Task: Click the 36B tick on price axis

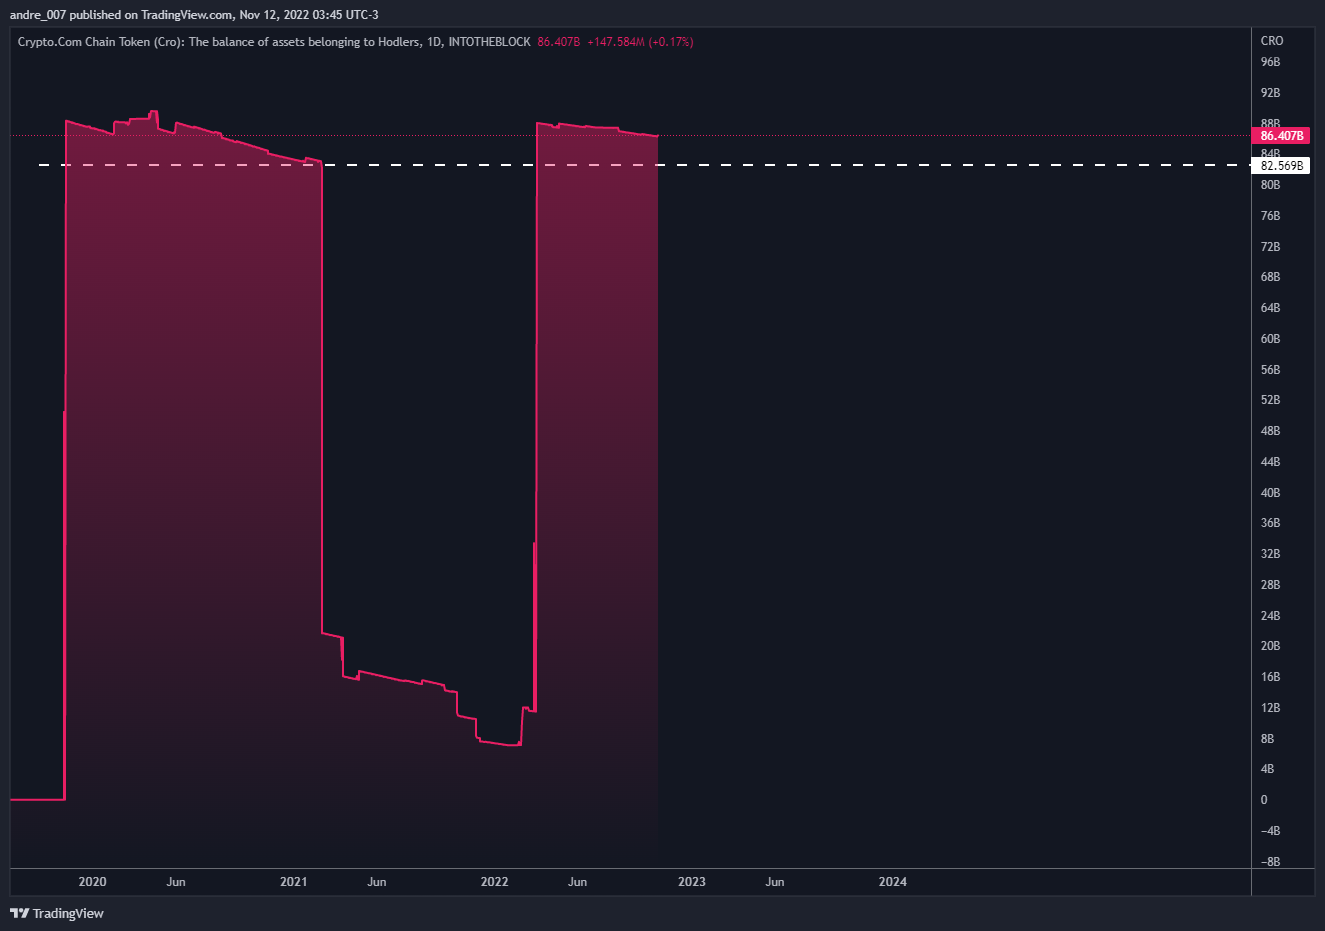Action: pos(1270,523)
